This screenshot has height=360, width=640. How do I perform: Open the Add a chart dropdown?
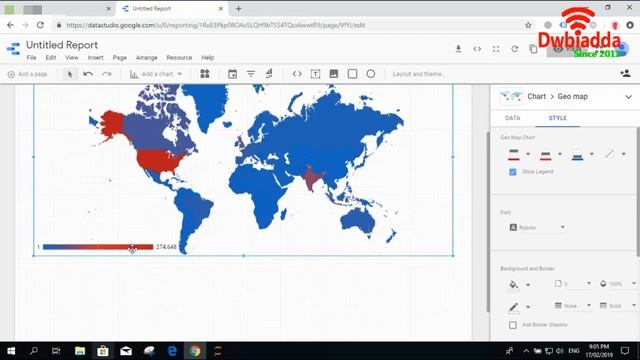156,74
